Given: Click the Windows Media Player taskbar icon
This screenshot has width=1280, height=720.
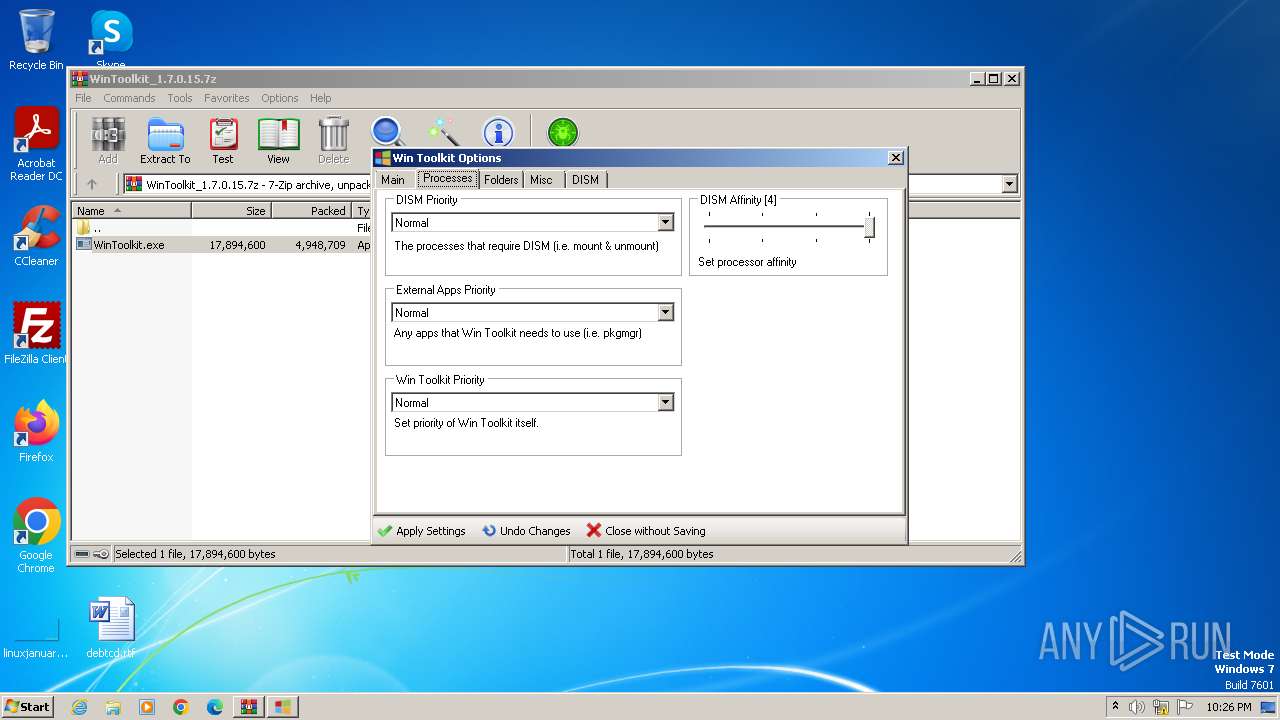Looking at the screenshot, I should (x=147, y=707).
